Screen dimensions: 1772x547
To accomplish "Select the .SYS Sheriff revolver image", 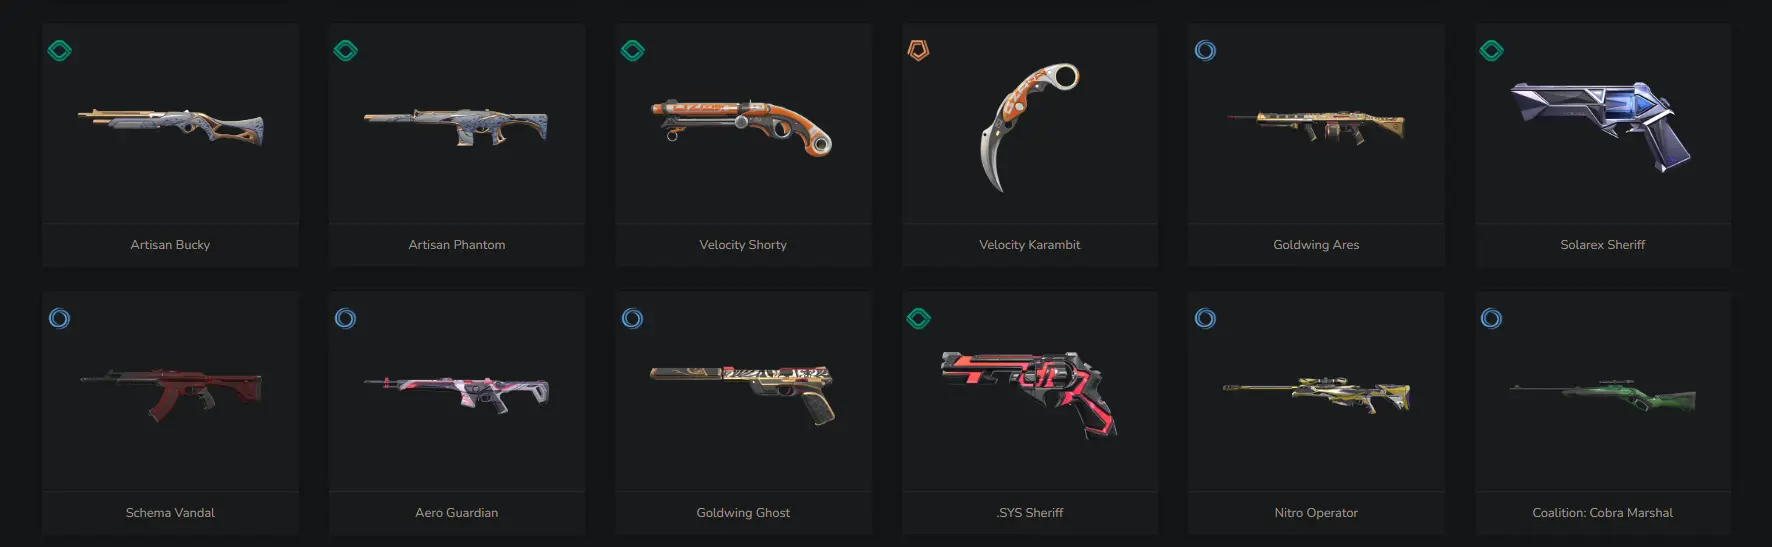I will pos(1029,395).
